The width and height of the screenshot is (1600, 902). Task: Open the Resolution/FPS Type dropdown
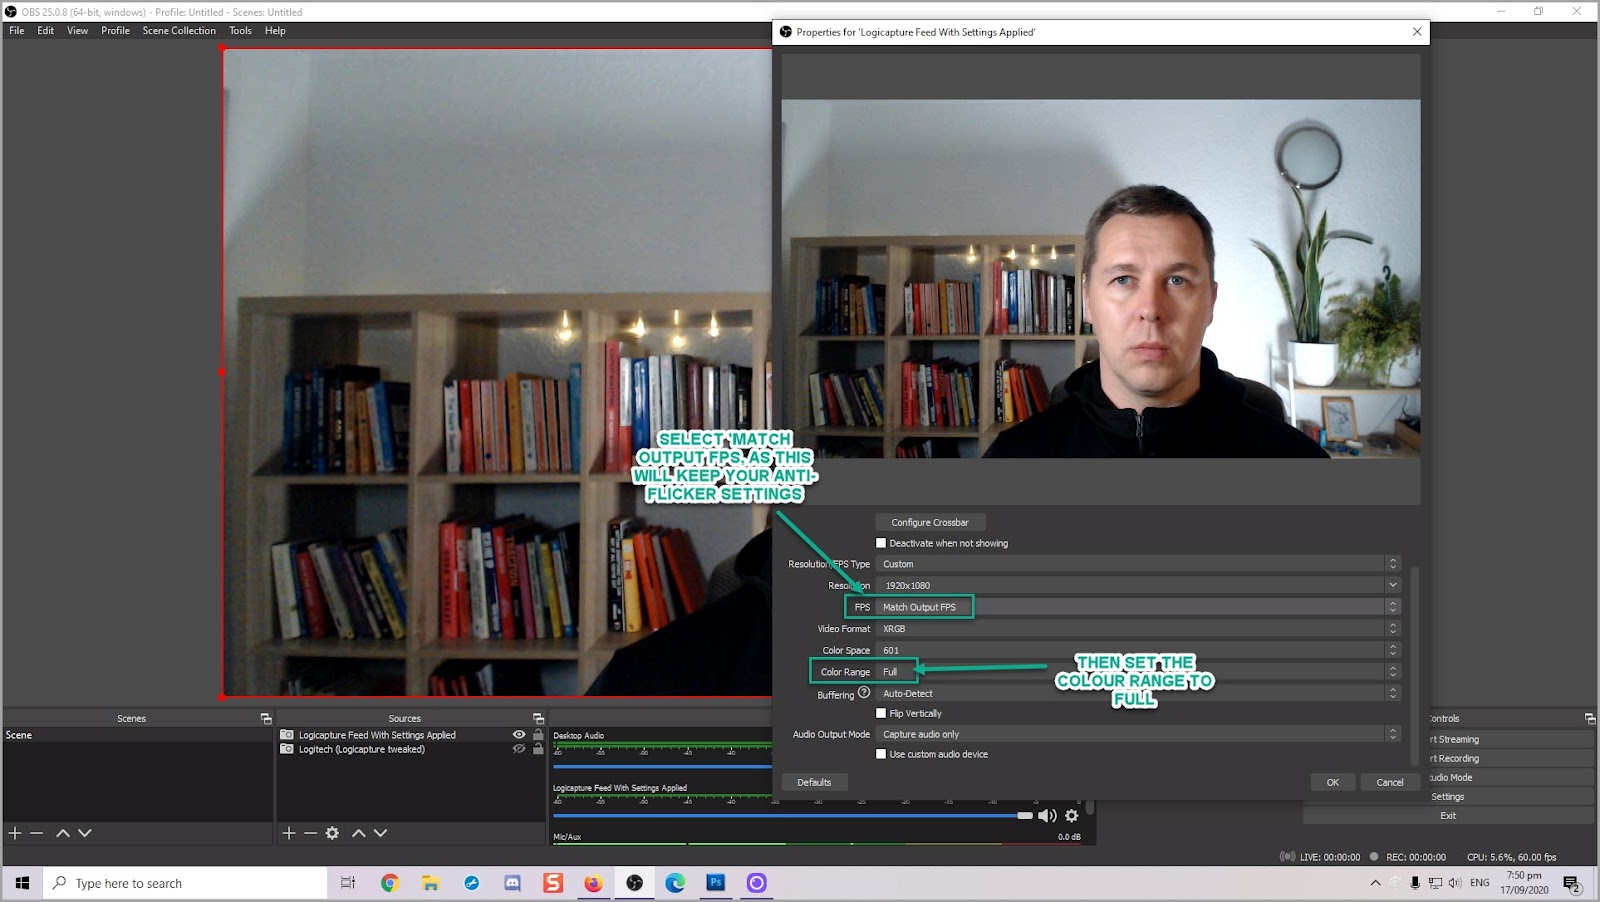tap(1137, 564)
